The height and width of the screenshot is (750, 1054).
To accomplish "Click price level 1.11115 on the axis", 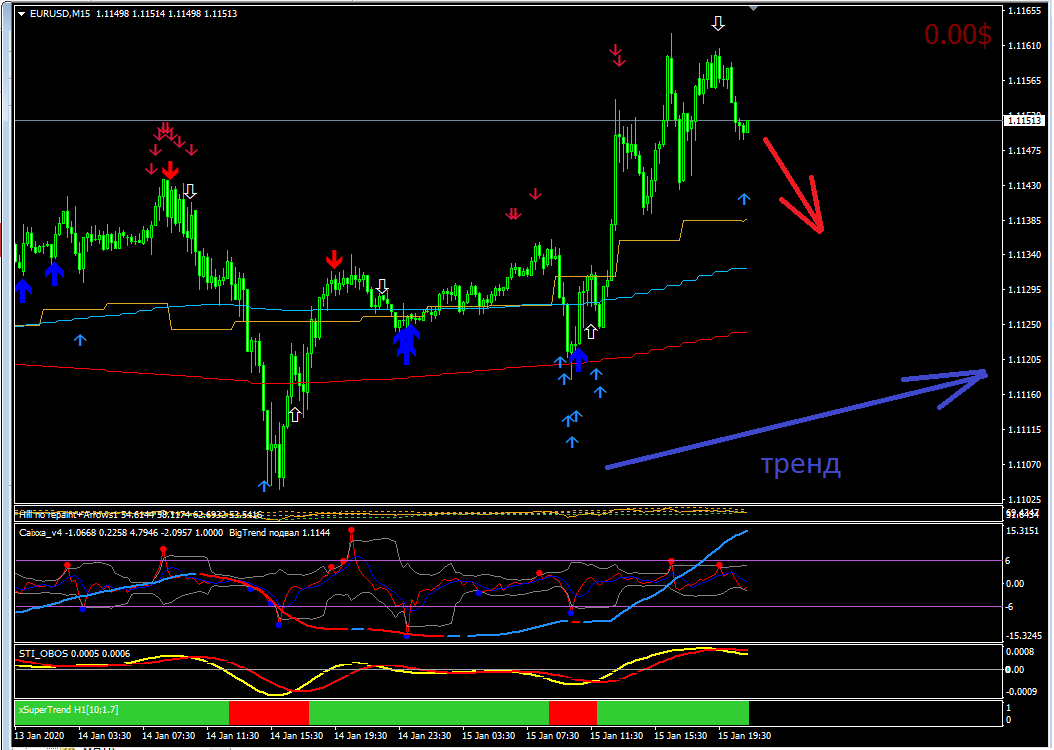I will (1024, 429).
